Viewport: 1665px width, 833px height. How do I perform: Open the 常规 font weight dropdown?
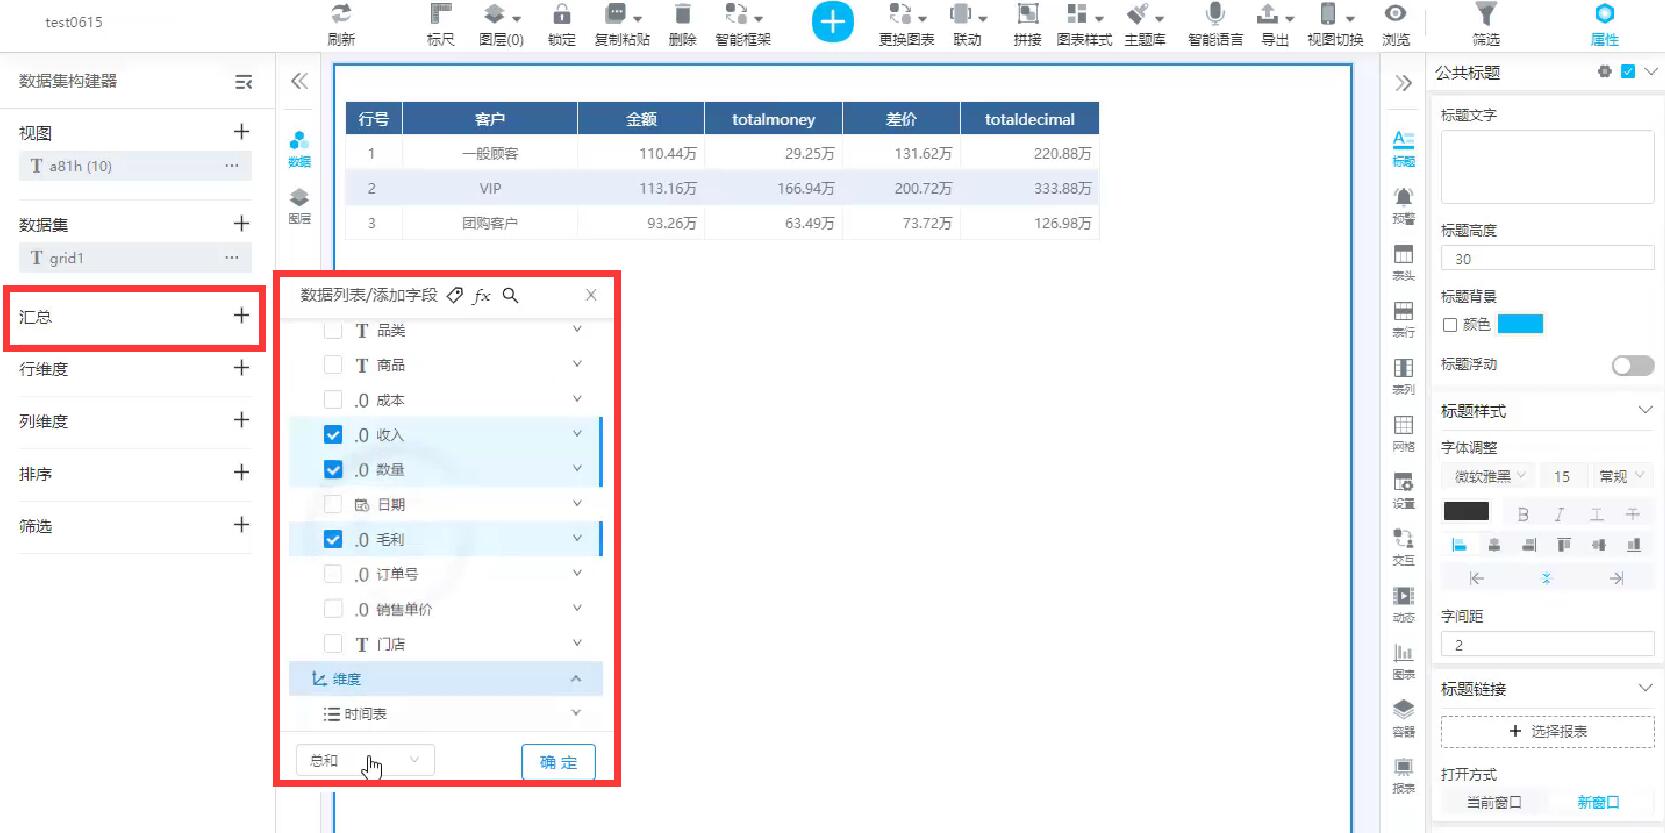coord(1622,476)
